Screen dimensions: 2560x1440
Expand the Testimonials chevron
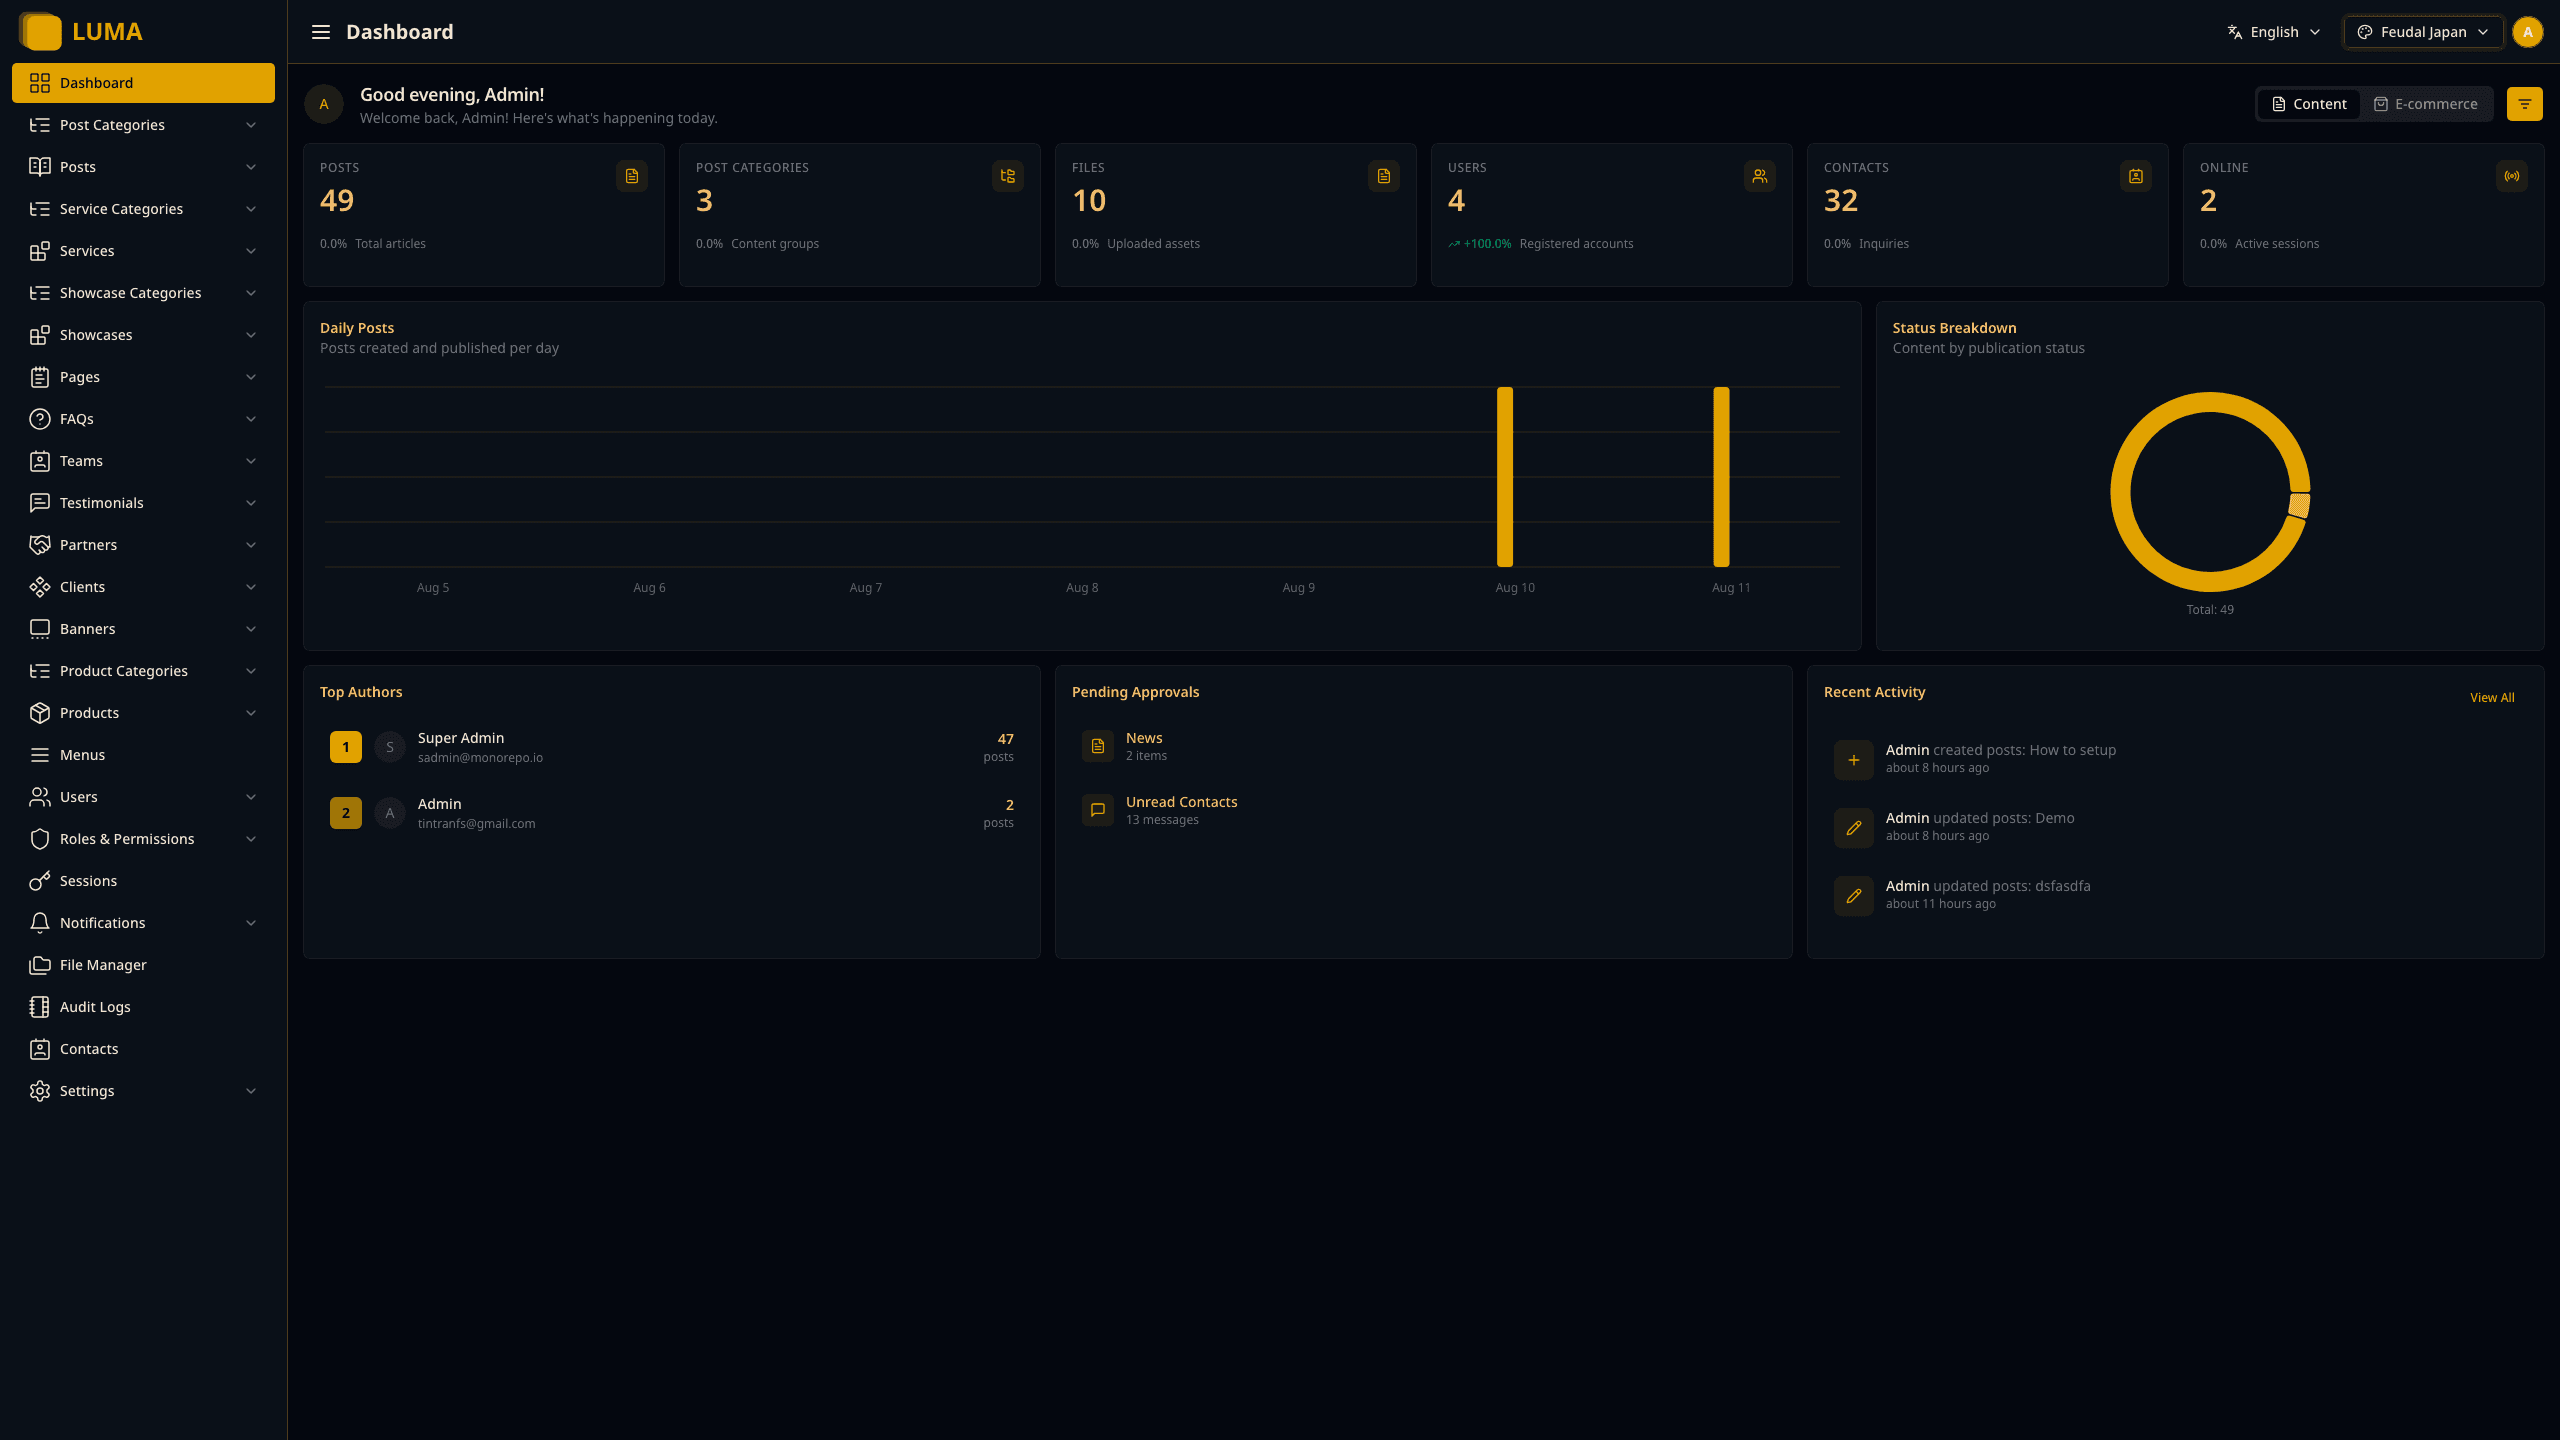251,503
